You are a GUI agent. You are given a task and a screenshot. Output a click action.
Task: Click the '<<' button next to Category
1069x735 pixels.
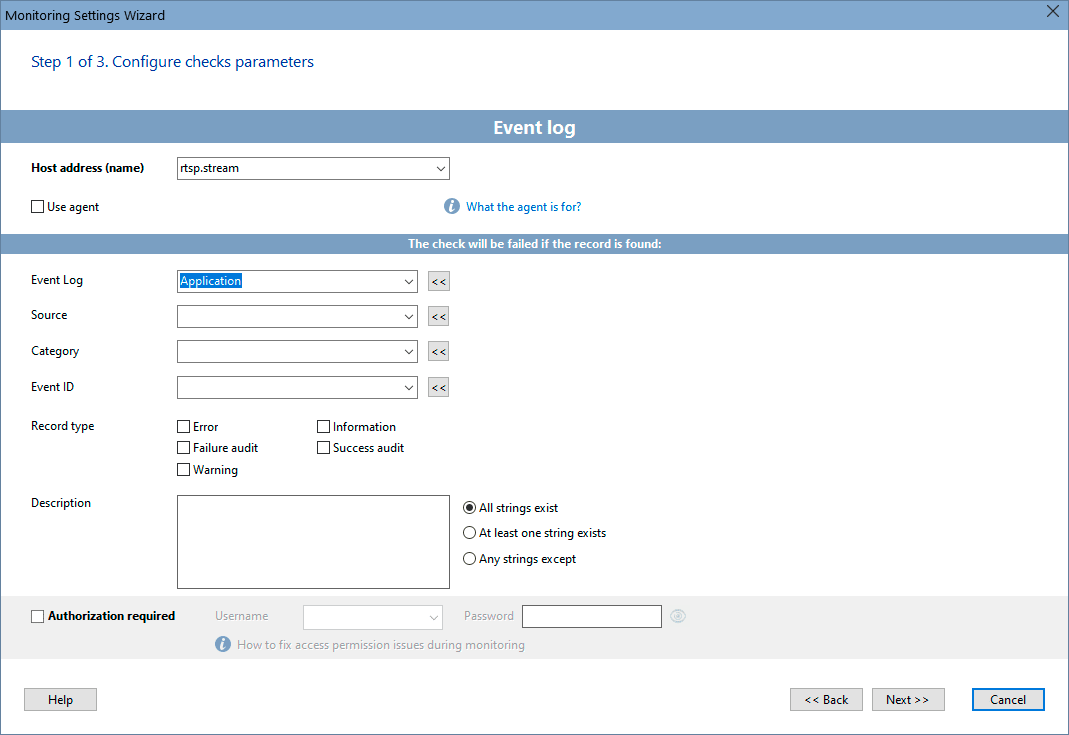tap(438, 352)
